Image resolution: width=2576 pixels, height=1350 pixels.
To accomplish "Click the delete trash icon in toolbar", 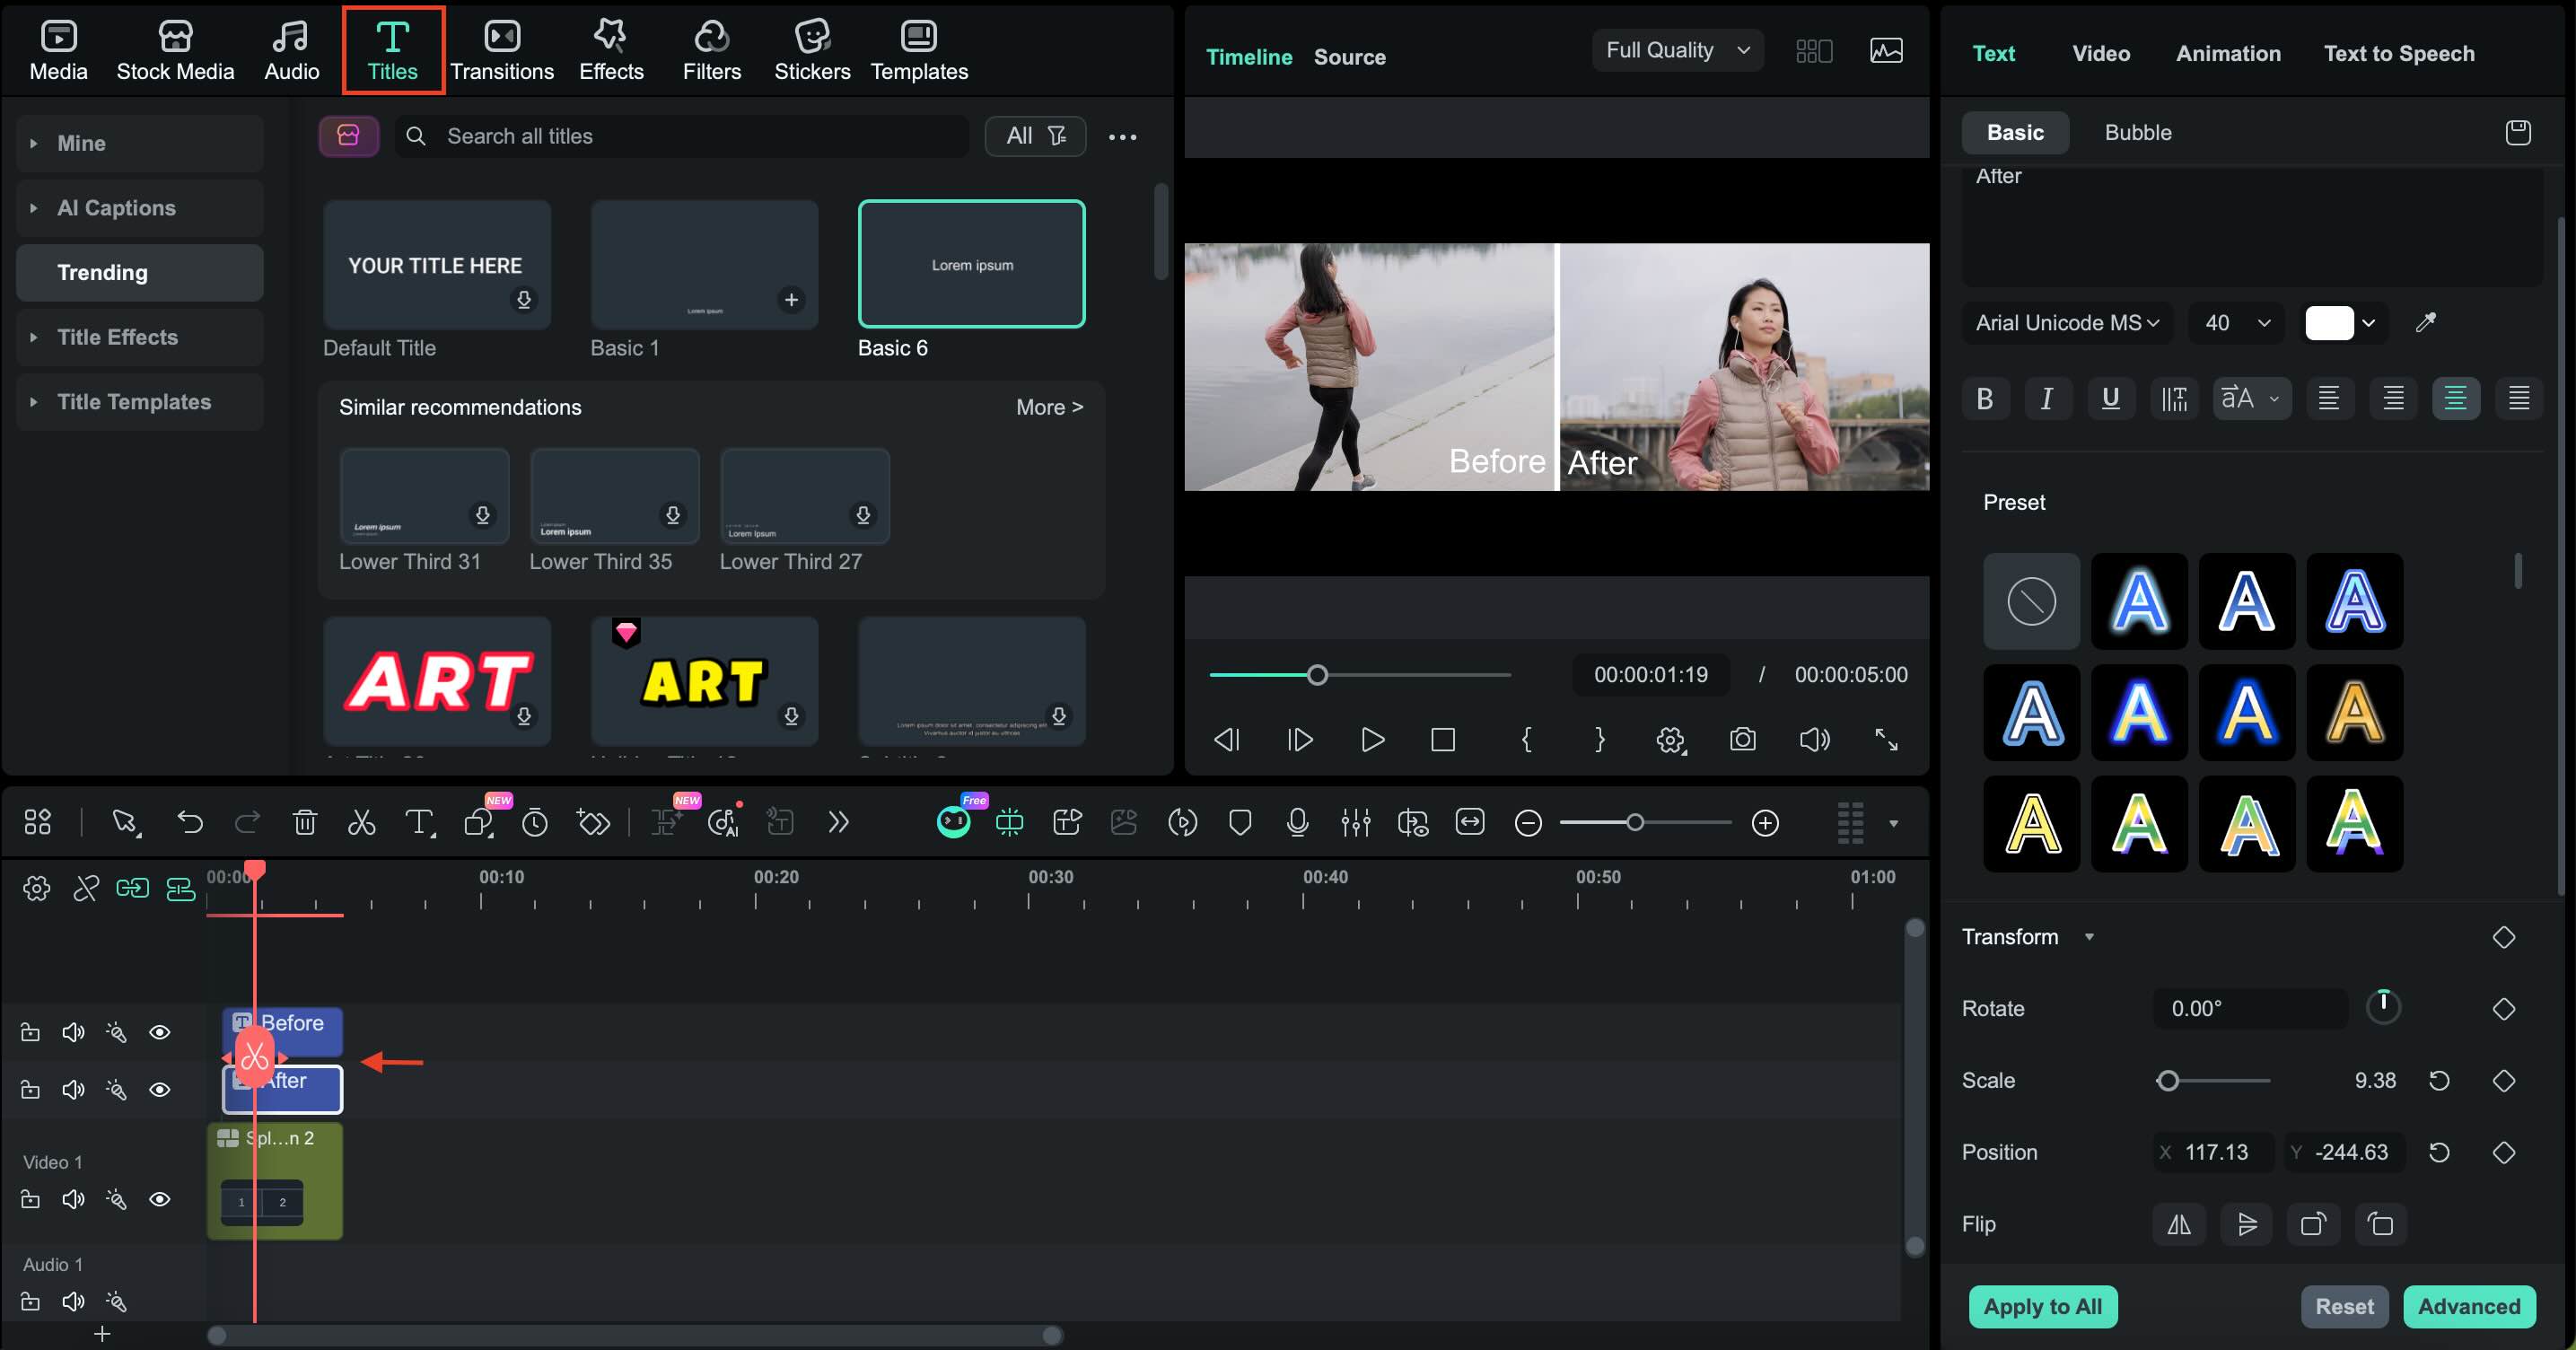I will (305, 822).
